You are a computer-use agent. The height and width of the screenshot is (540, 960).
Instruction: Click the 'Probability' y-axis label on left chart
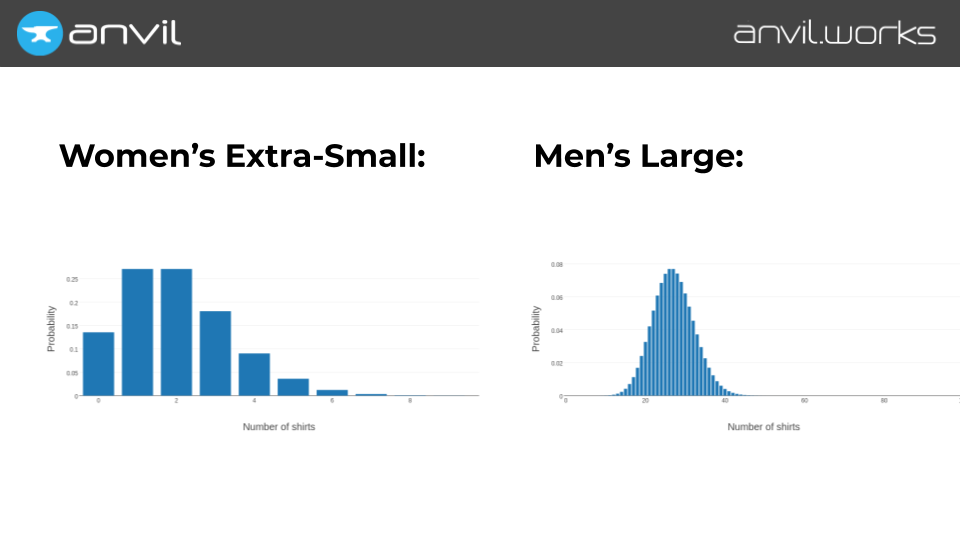pyautogui.click(x=52, y=328)
